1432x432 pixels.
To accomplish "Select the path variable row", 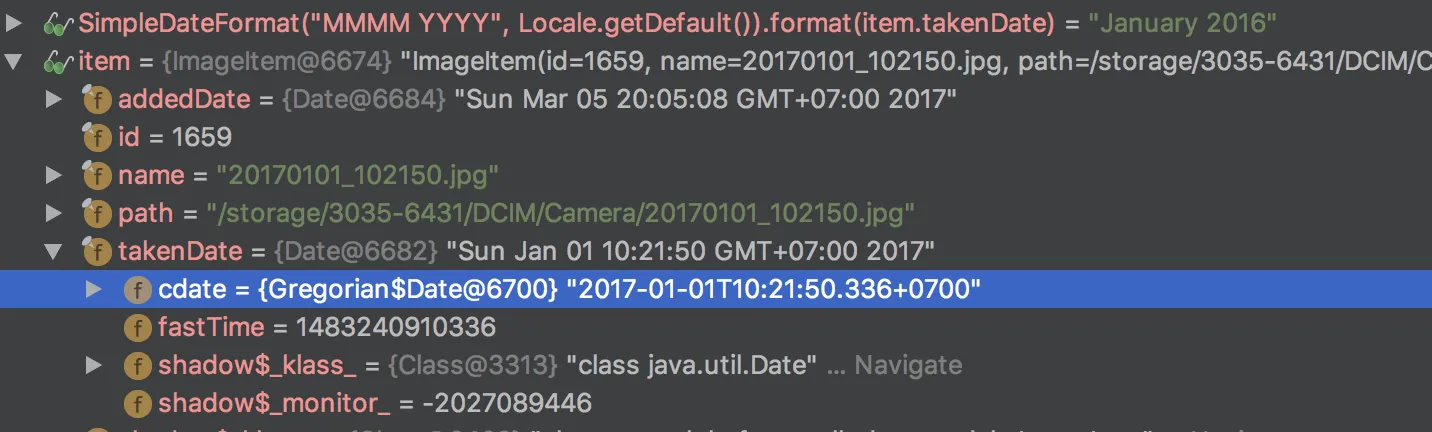I will (716, 213).
